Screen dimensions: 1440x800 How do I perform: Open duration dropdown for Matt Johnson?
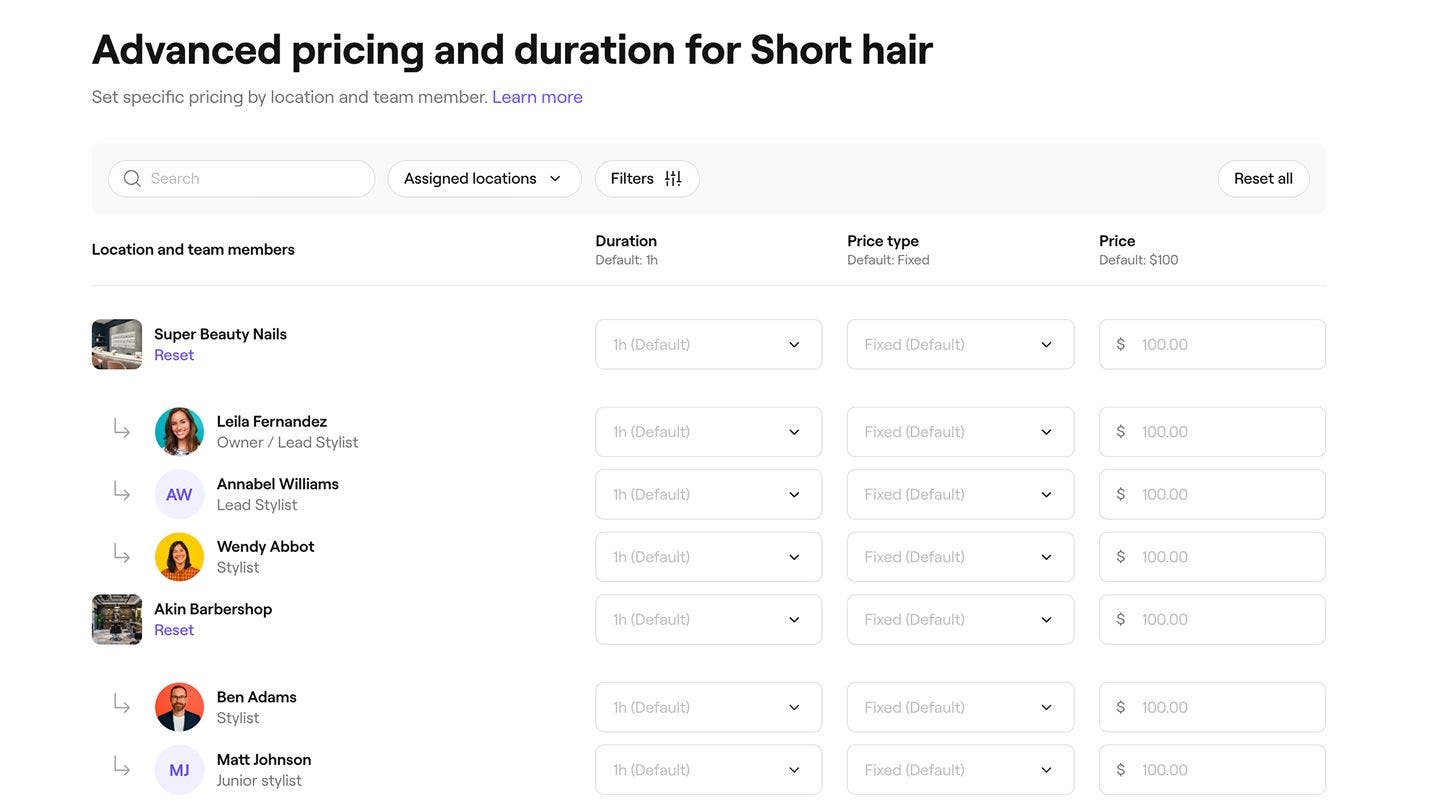[x=708, y=770]
